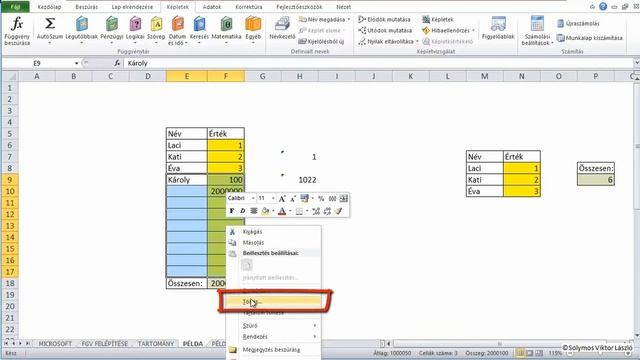
Task: Choose Másolás in the context menu
Action: coord(274,242)
